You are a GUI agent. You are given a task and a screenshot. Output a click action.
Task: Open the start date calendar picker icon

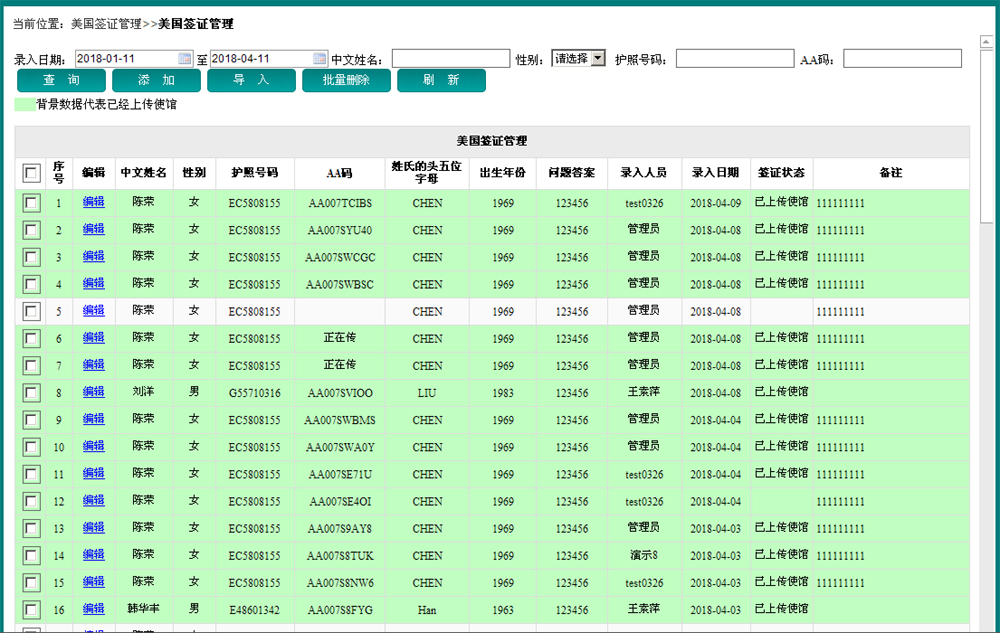click(x=184, y=59)
